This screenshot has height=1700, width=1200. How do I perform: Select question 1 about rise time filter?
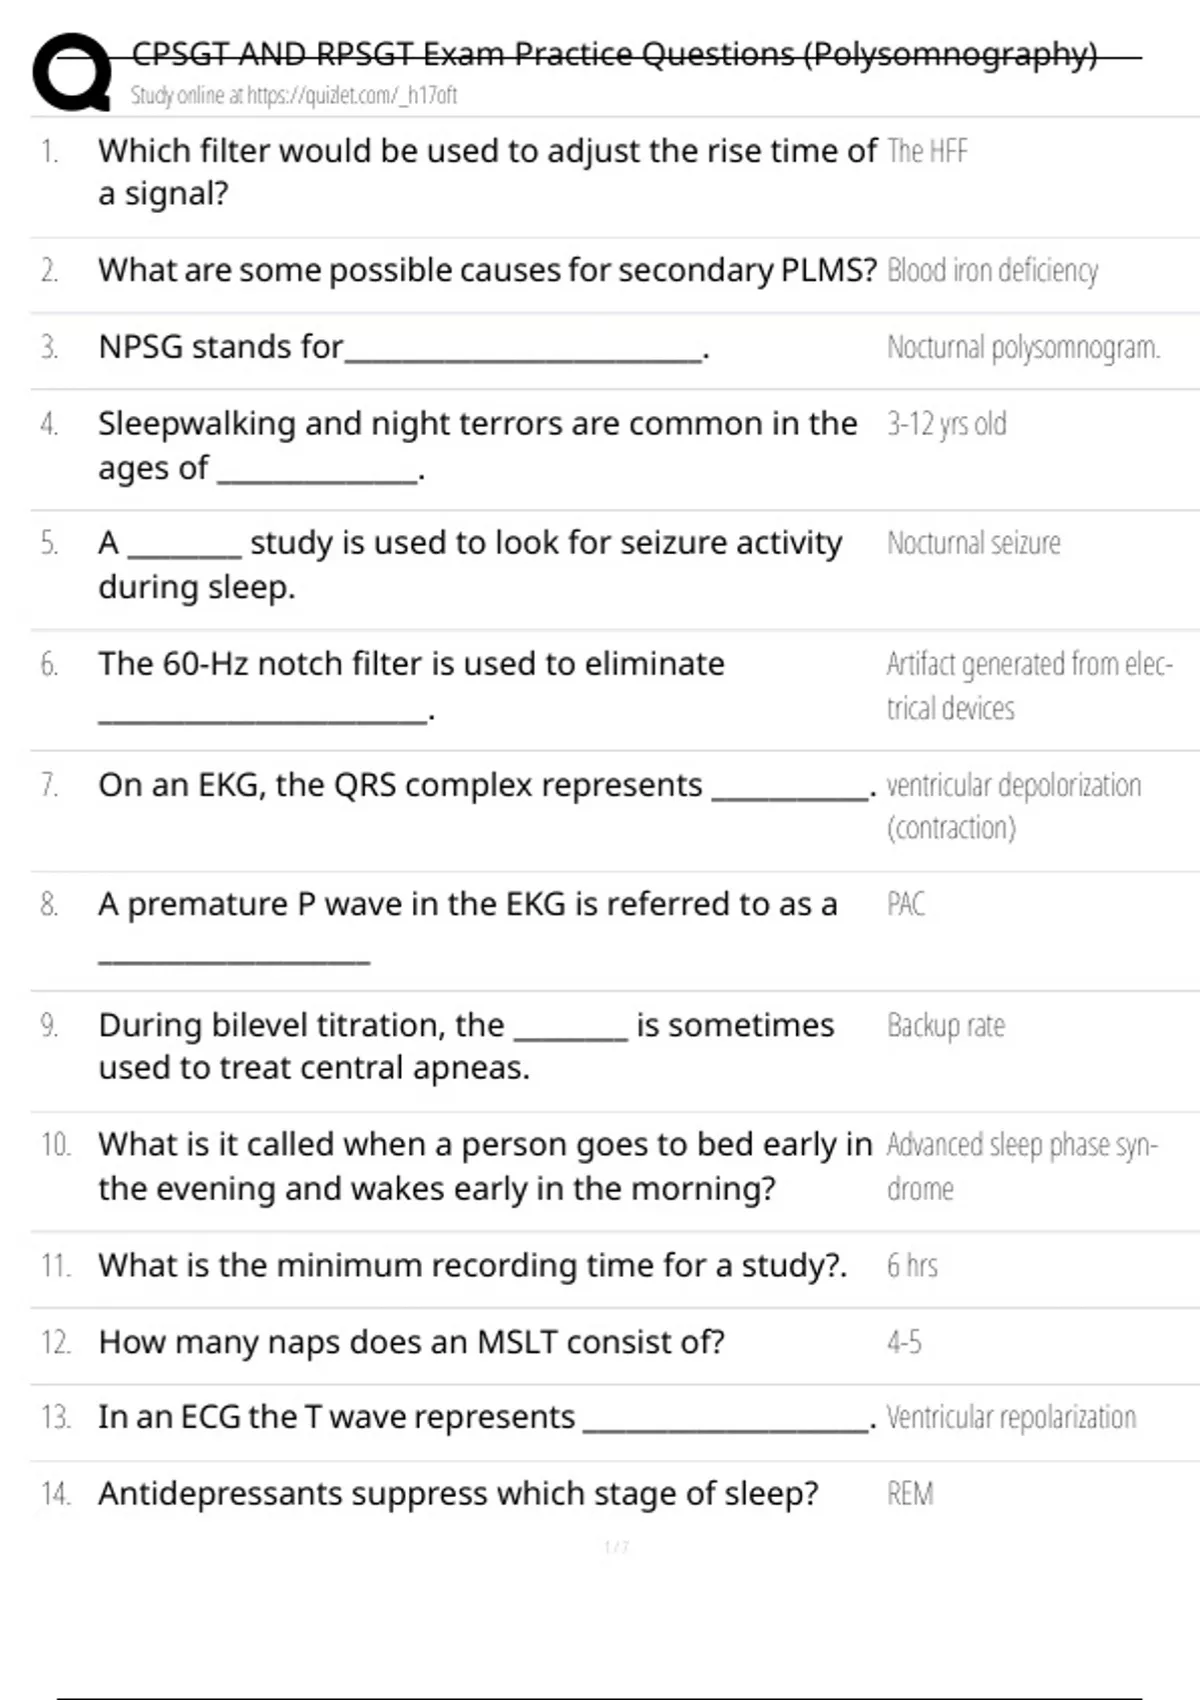pos(487,171)
